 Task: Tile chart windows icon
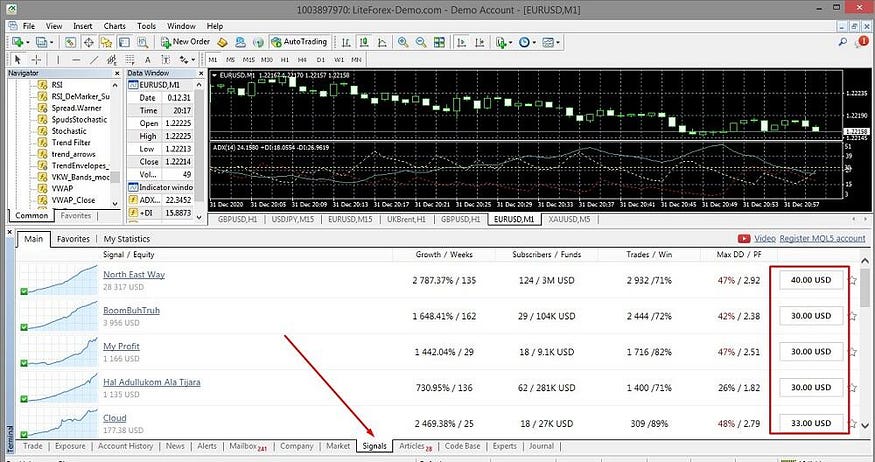click(439, 42)
